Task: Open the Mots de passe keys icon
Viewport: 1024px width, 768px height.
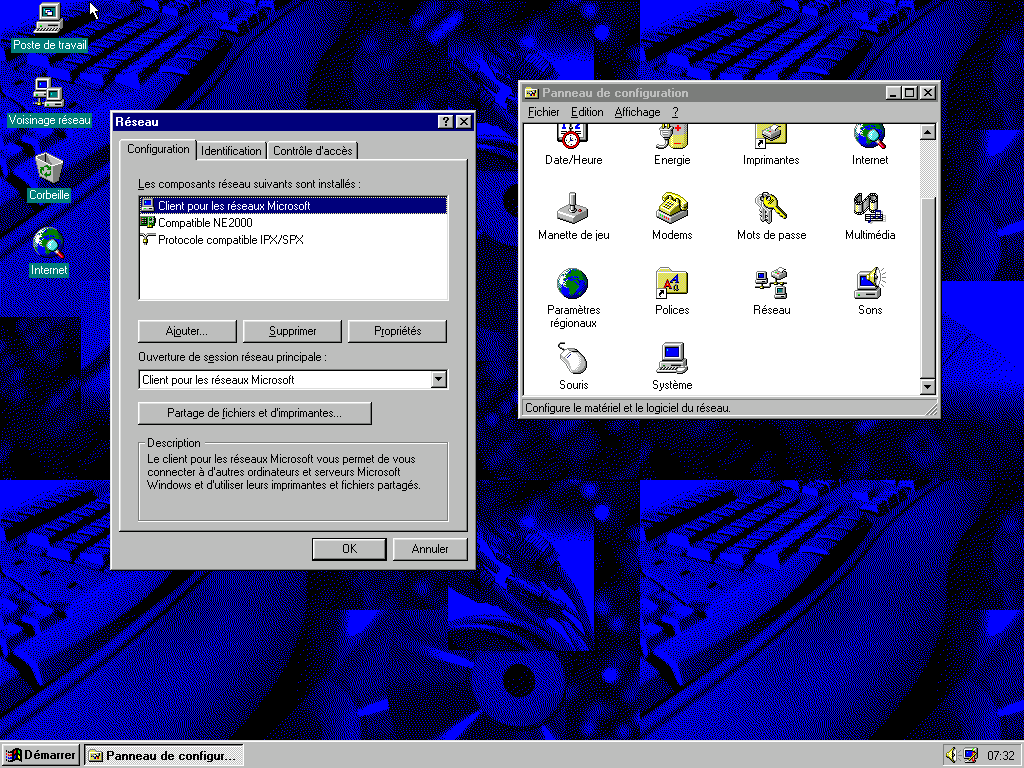Action: [x=771, y=208]
